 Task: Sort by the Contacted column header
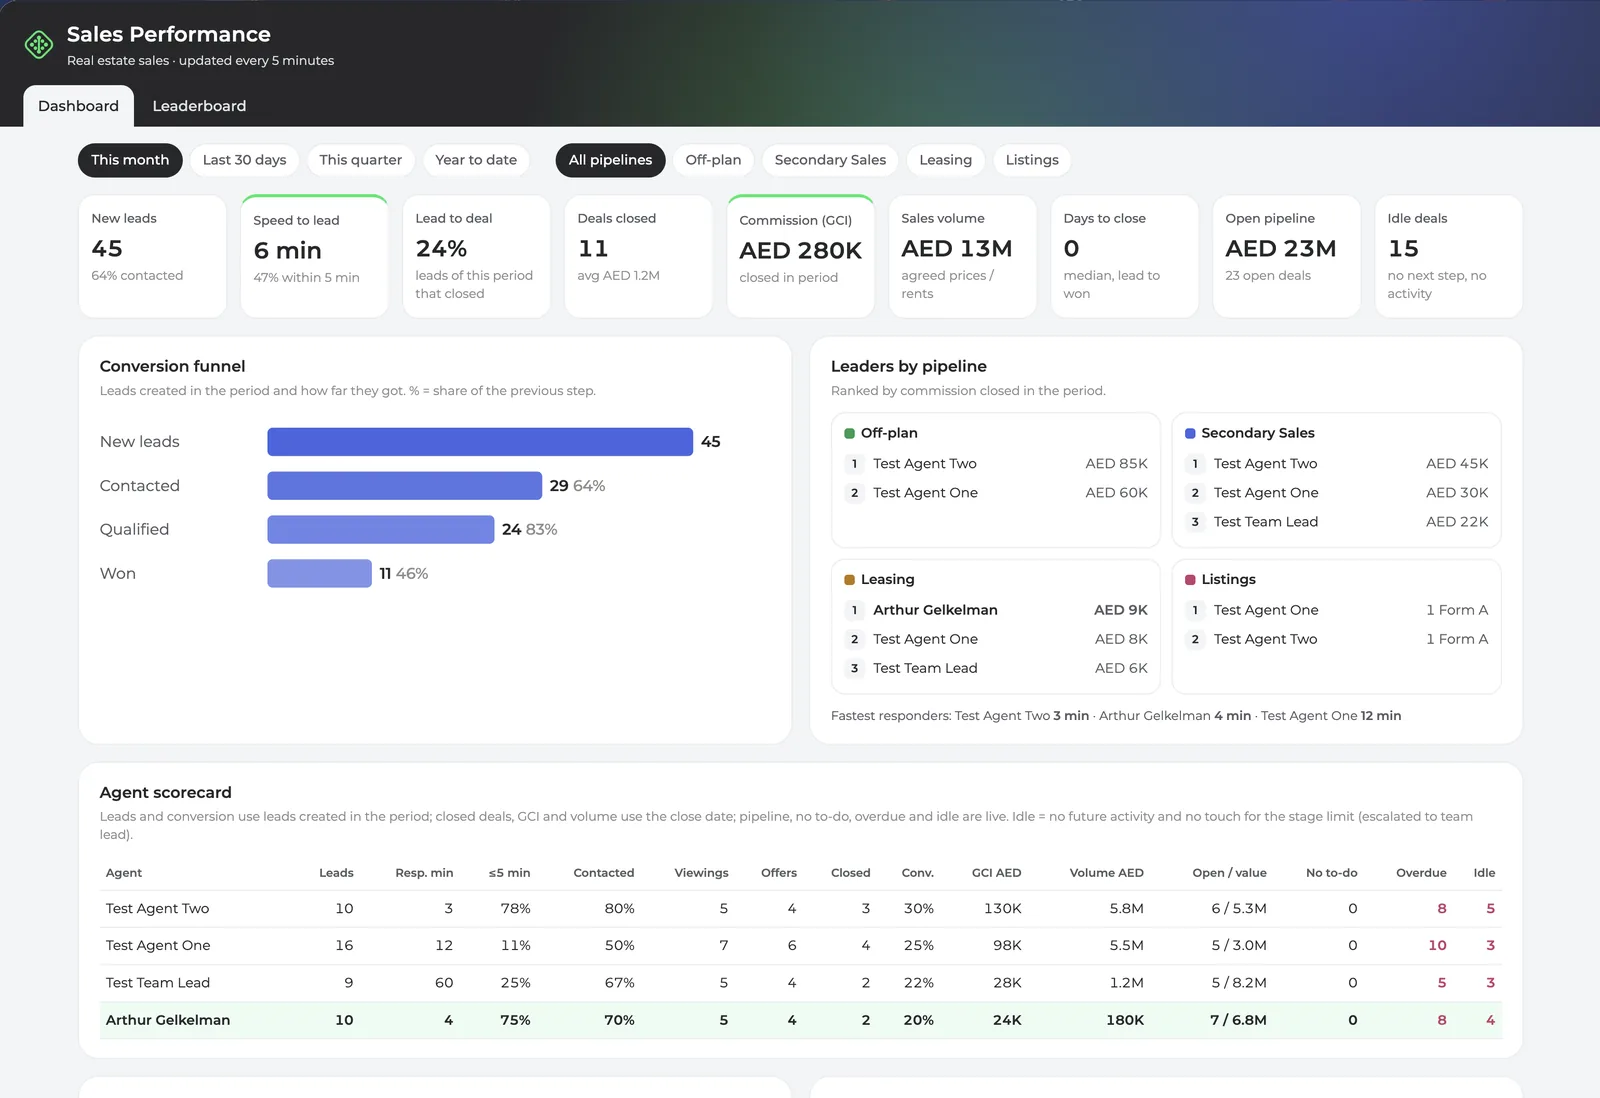coord(604,873)
